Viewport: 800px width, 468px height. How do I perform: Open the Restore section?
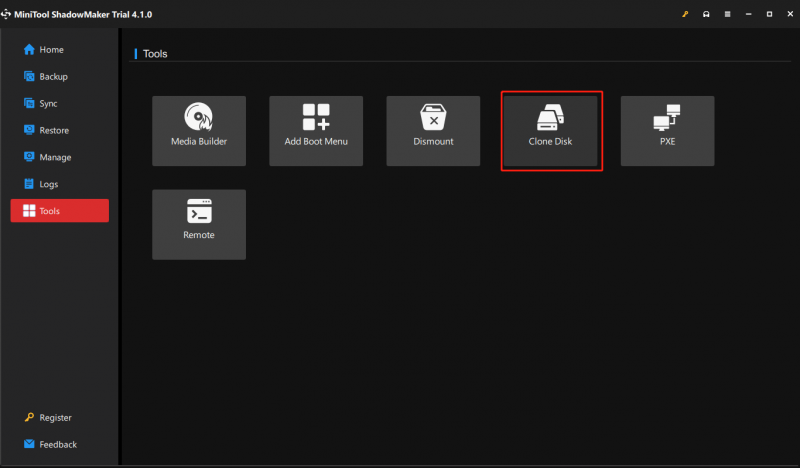click(46, 130)
